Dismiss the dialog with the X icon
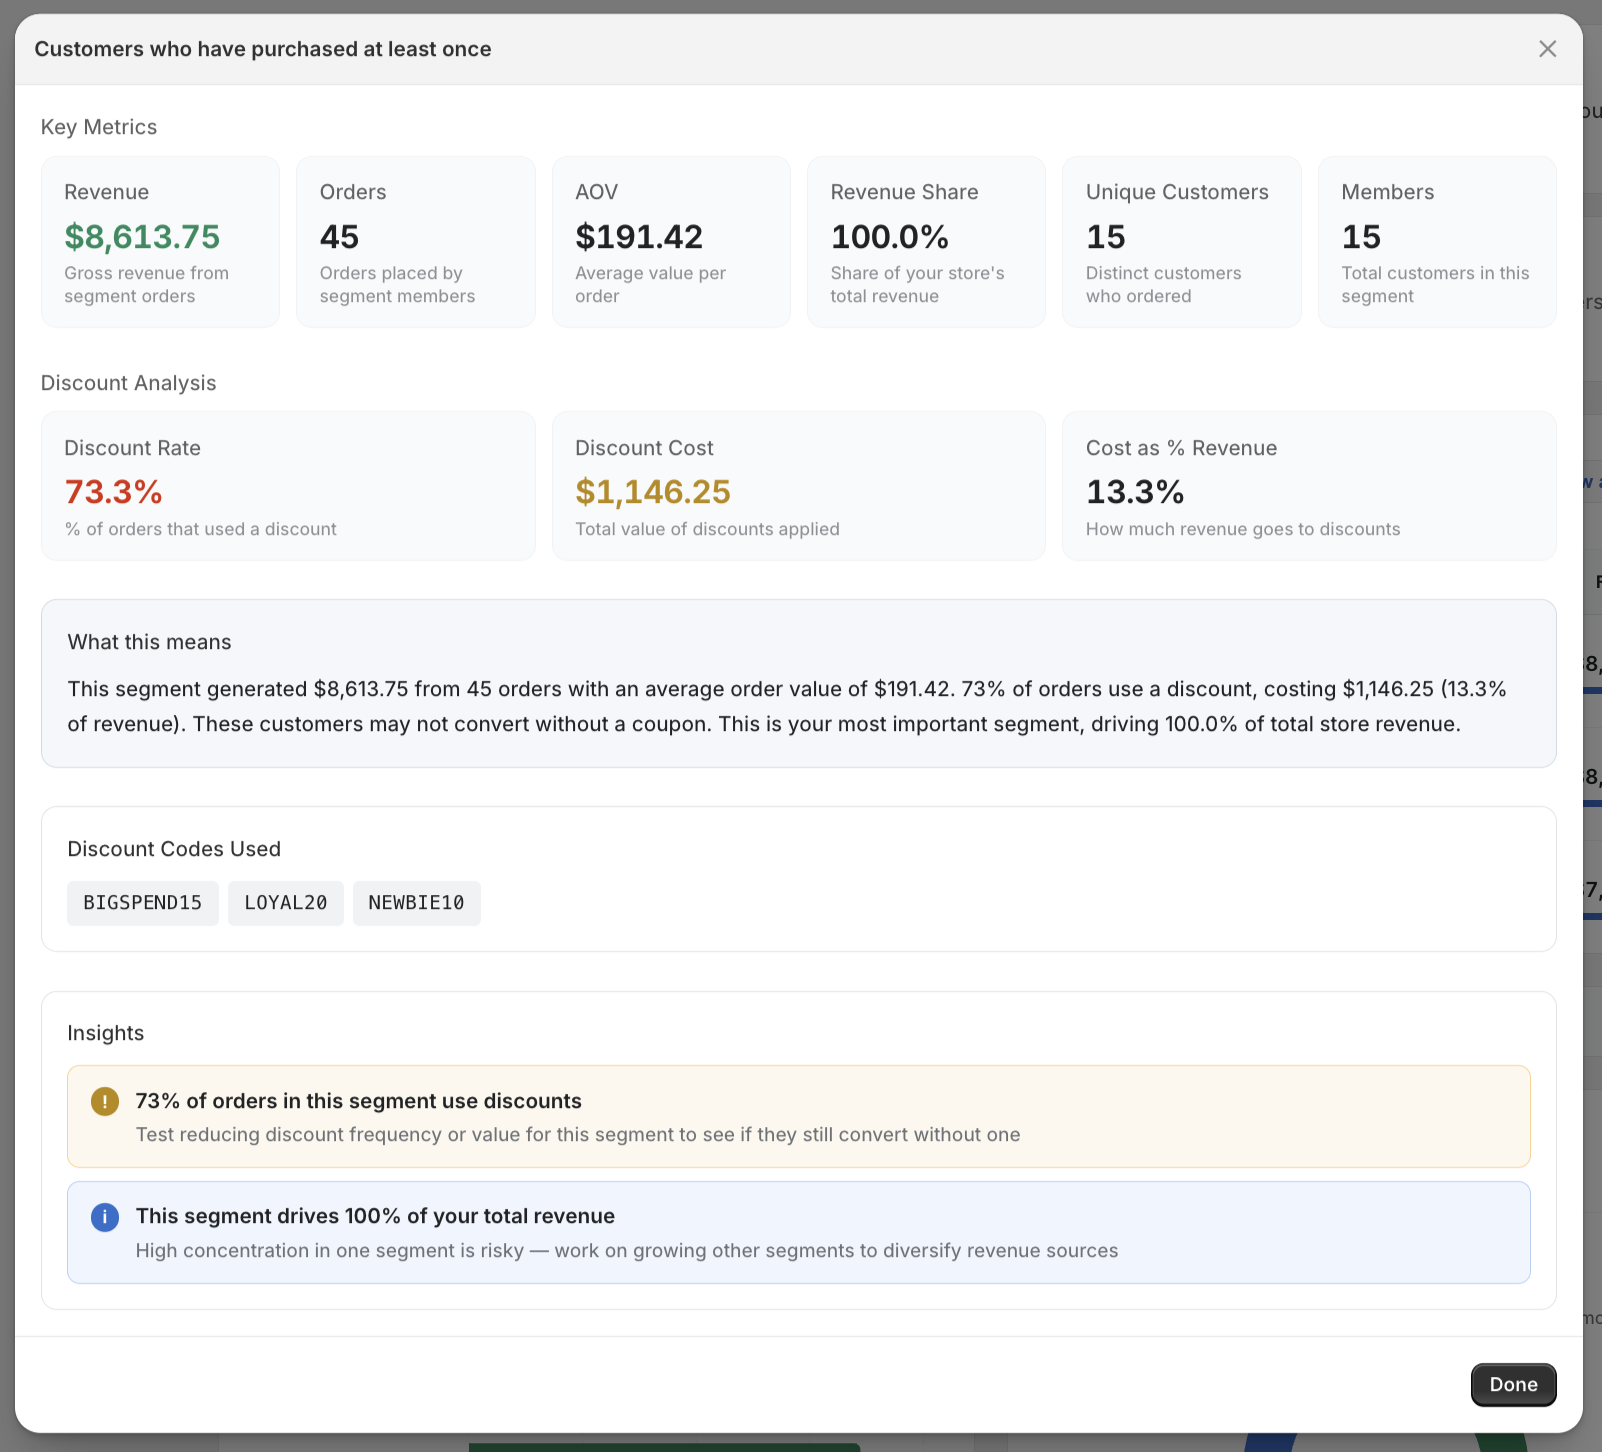This screenshot has width=1602, height=1452. [1547, 48]
